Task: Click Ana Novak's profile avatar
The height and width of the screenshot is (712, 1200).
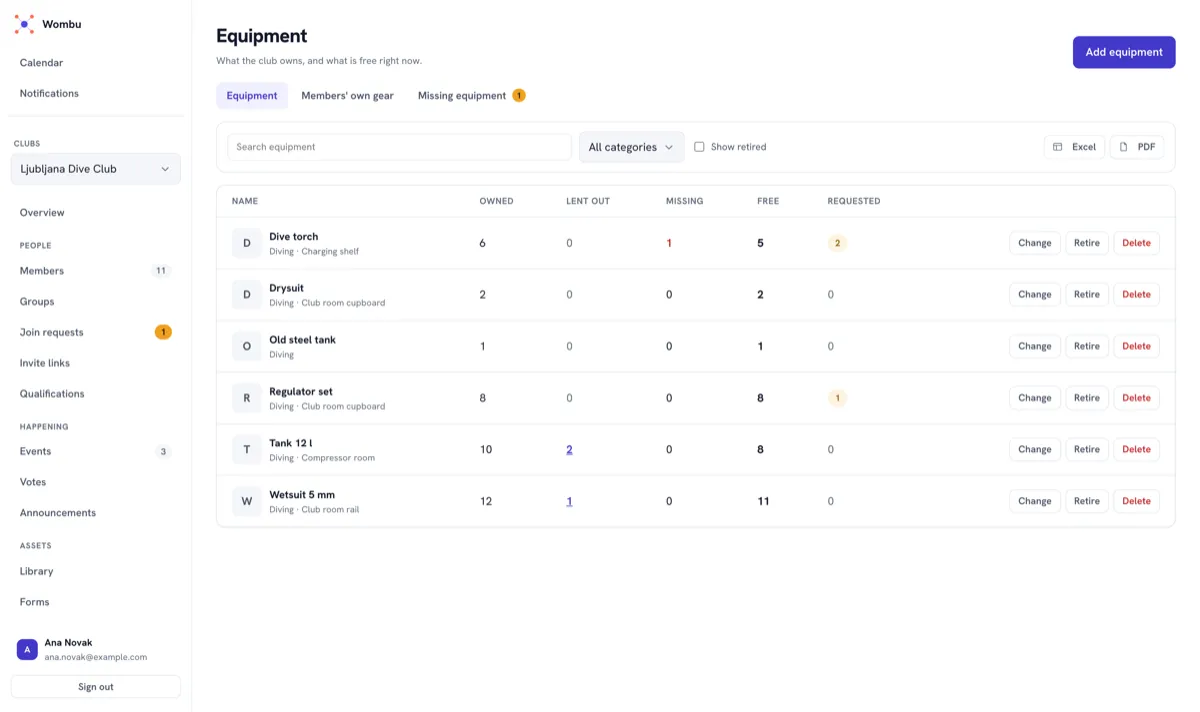Action: [27, 650]
